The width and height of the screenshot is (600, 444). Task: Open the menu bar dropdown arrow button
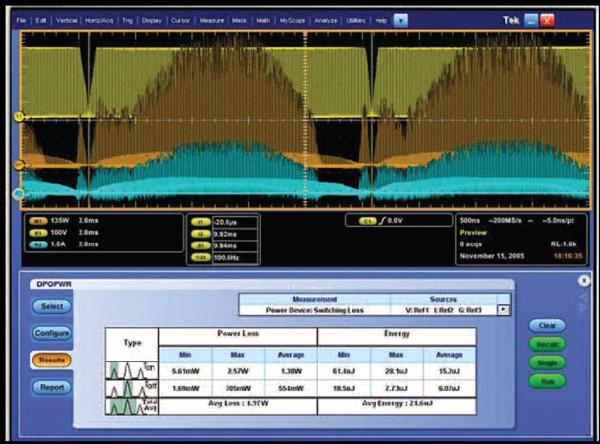[x=400, y=19]
